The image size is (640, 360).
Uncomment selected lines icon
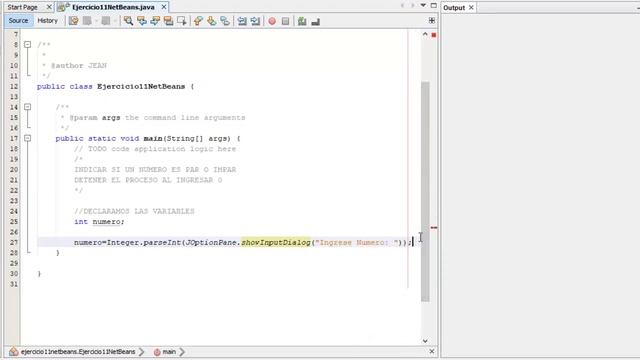point(316,21)
